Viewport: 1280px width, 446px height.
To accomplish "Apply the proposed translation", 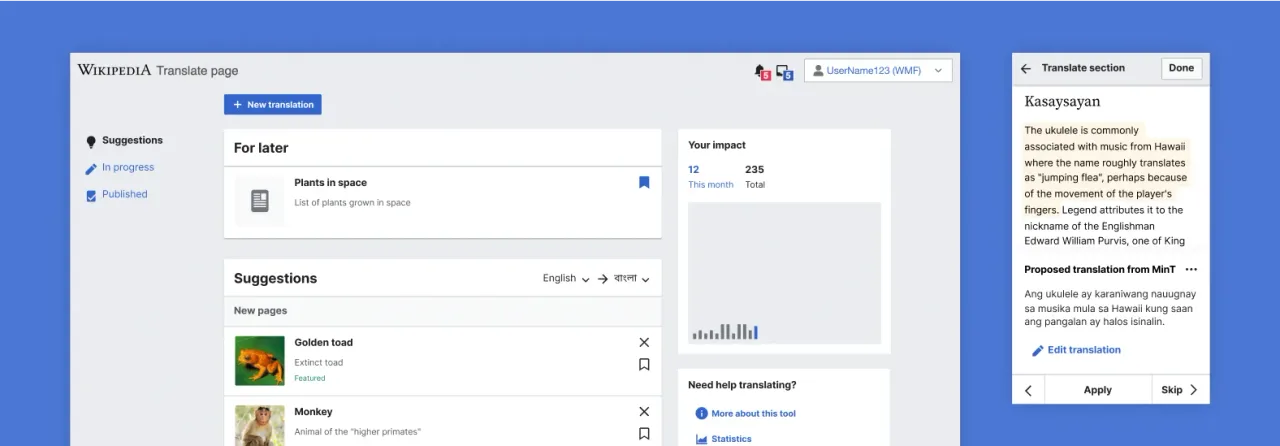I will coord(1098,390).
